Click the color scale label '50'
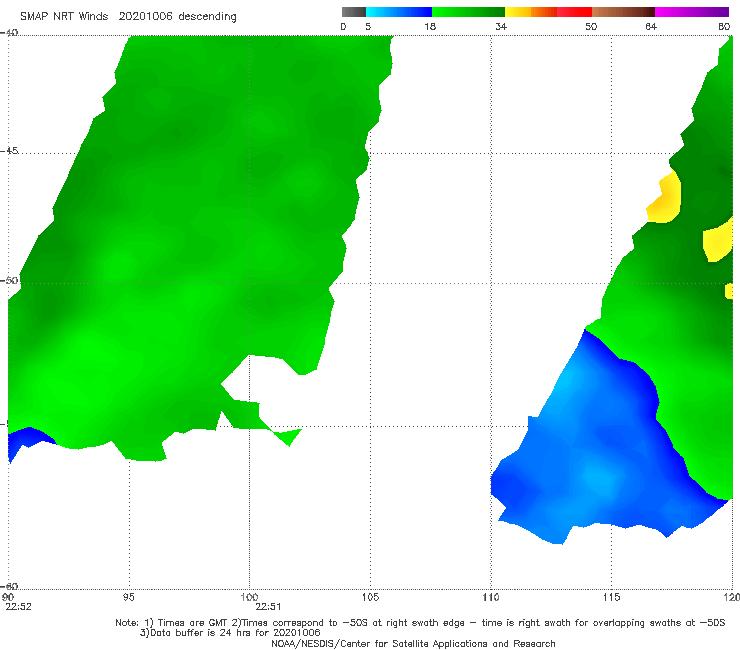Screen dimensions: 740x650 coord(591,26)
